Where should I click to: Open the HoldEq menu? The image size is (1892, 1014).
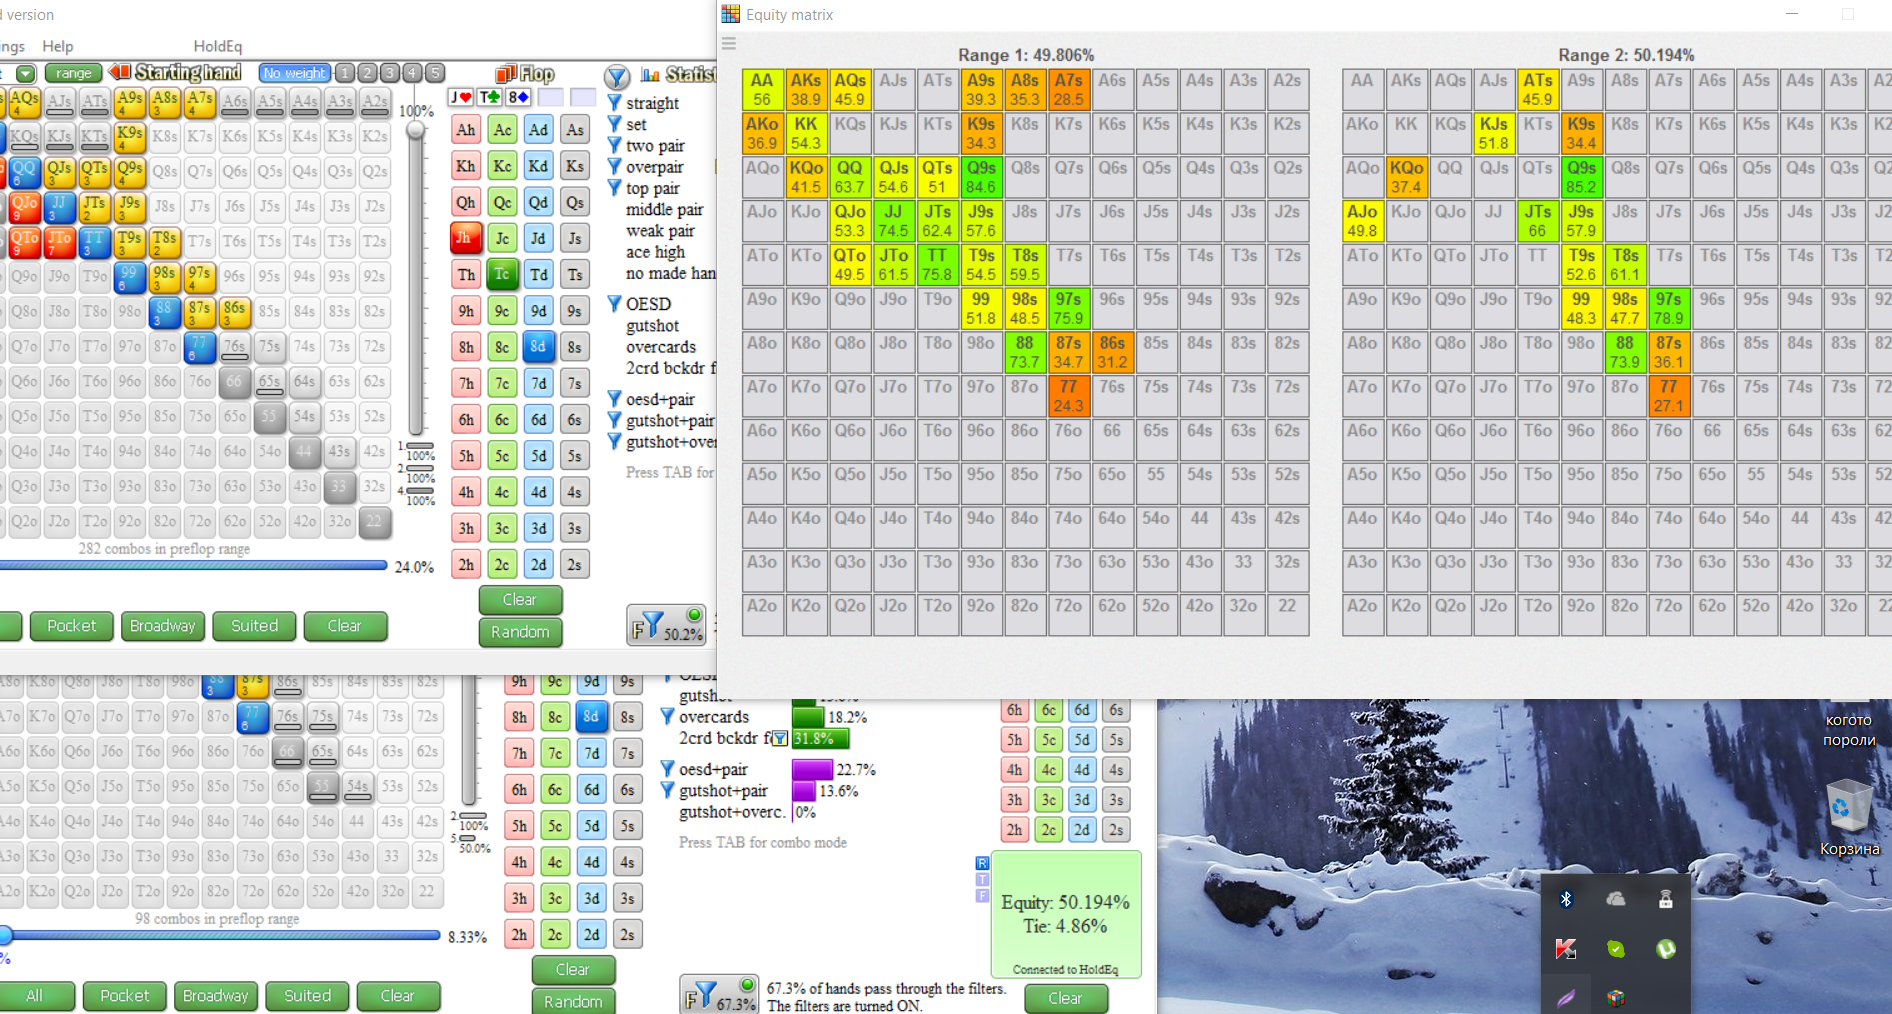point(218,46)
